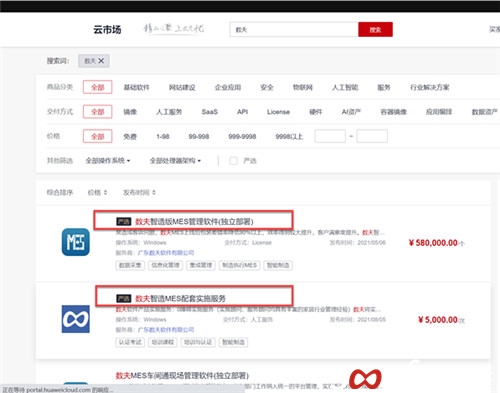
Task: Open 数夫智造版MES管理软件(独立部署) product link
Action: (194, 222)
